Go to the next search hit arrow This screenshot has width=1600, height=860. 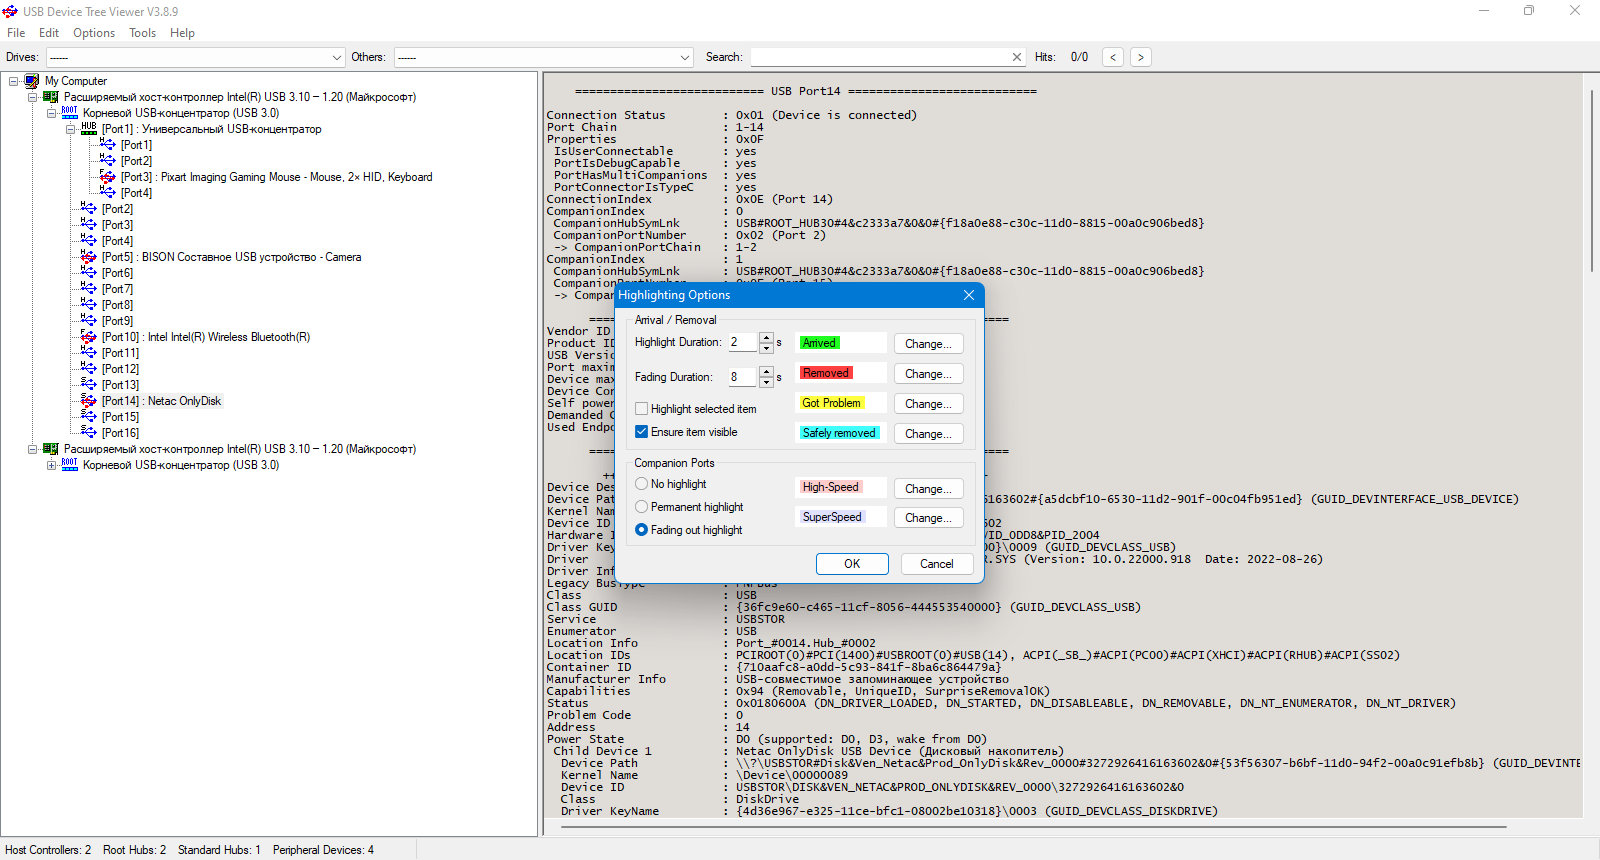(x=1140, y=57)
